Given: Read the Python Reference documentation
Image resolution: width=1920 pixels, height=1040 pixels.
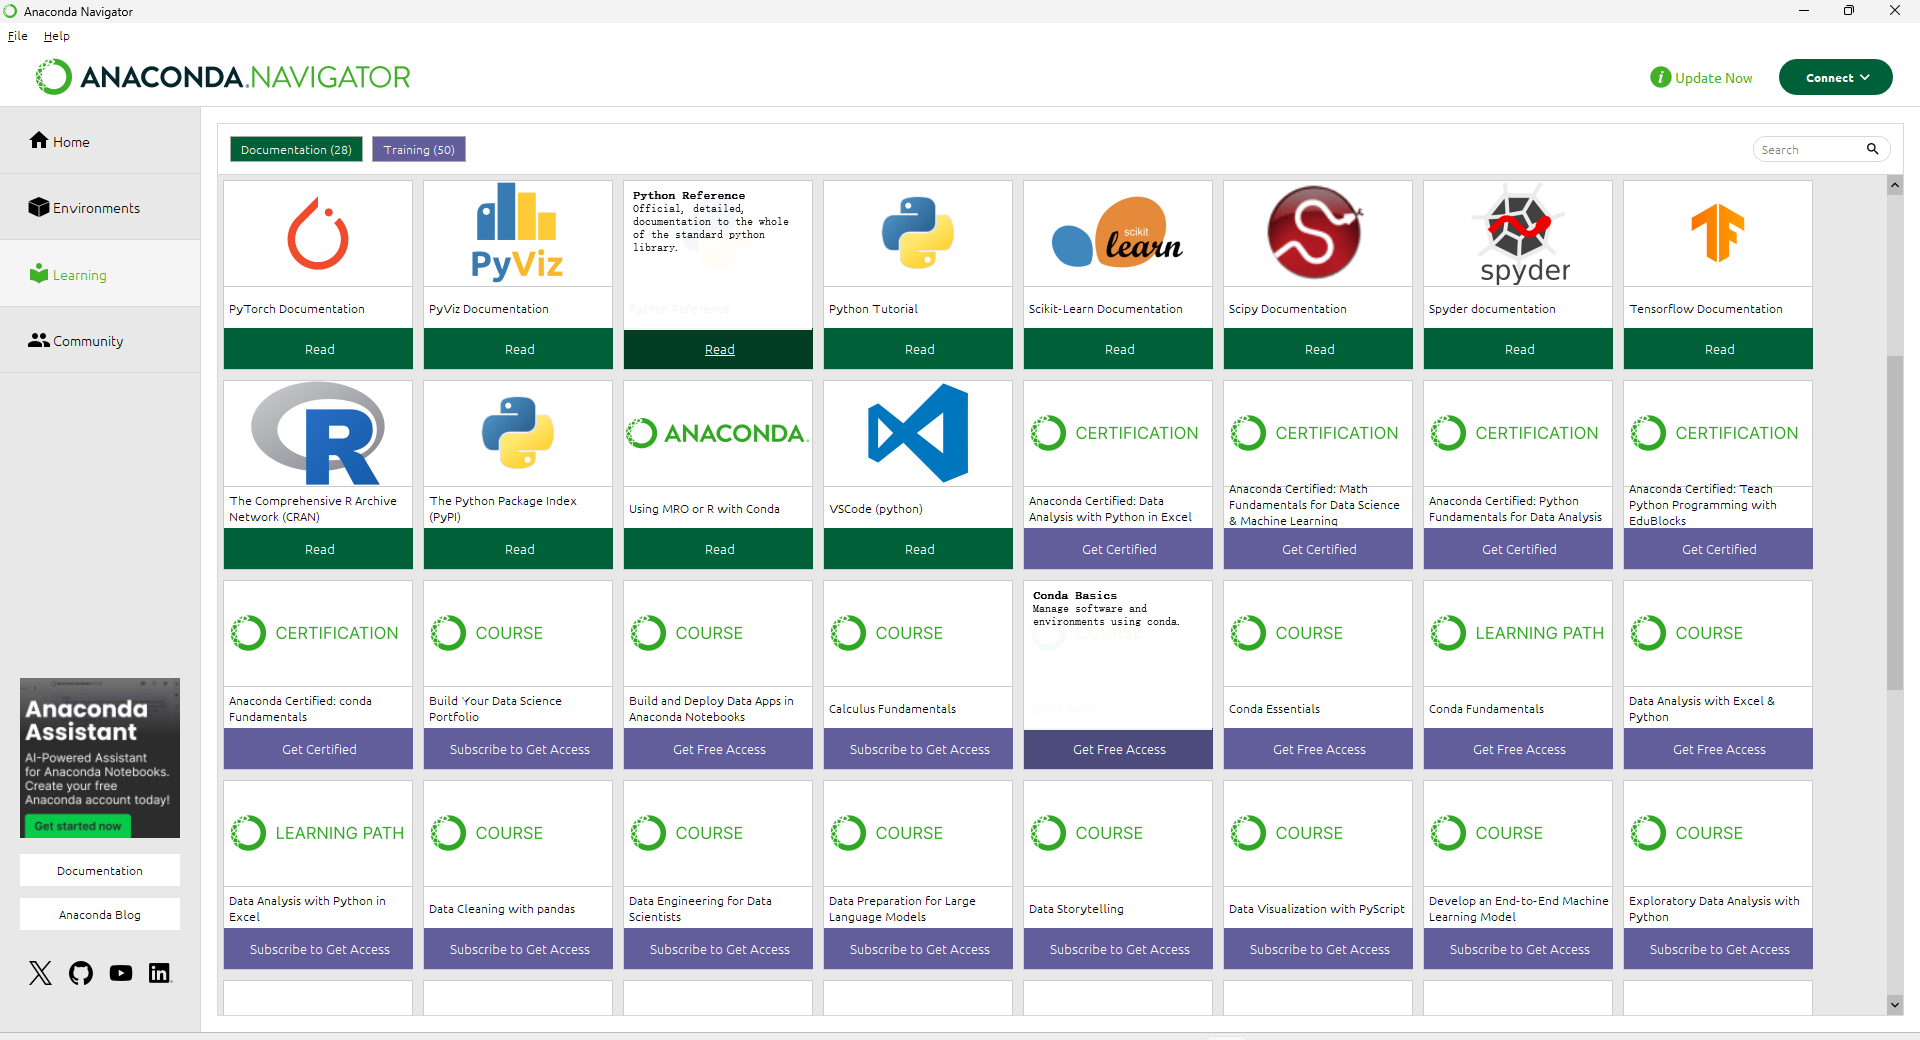Looking at the screenshot, I should pos(718,349).
